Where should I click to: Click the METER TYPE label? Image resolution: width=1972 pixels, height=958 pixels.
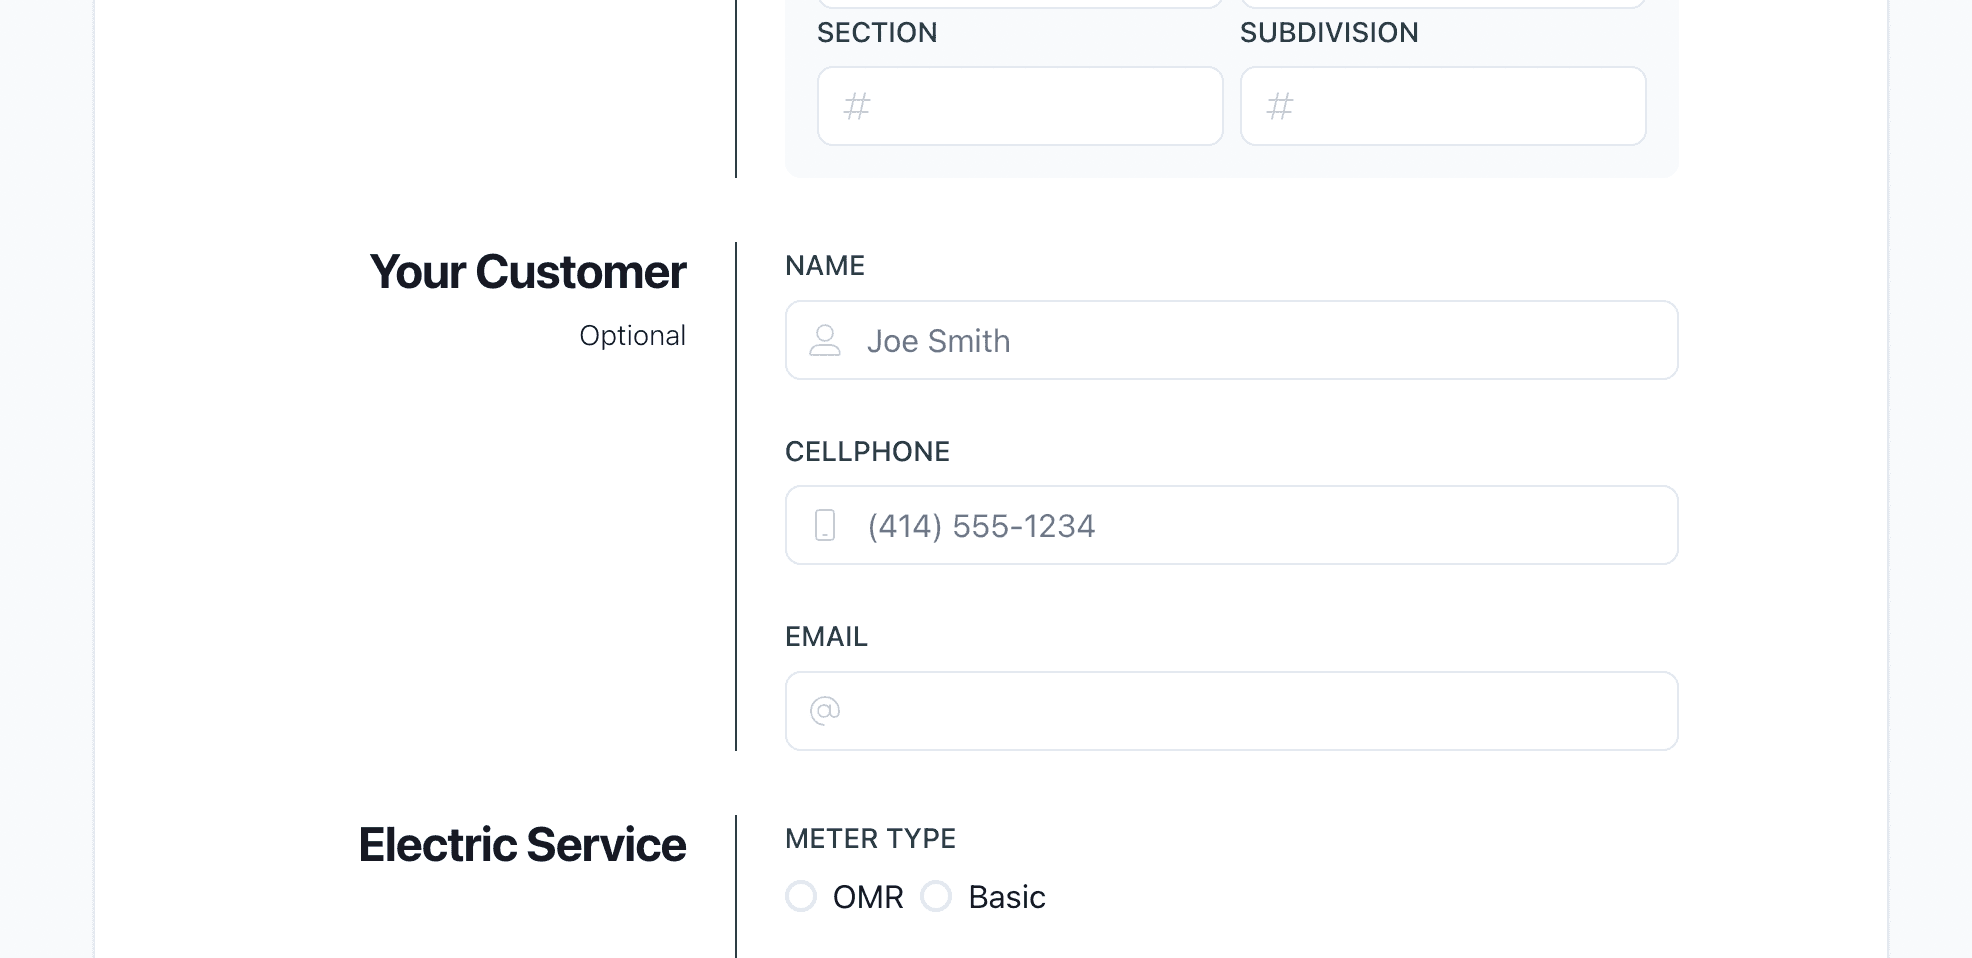pyautogui.click(x=870, y=838)
